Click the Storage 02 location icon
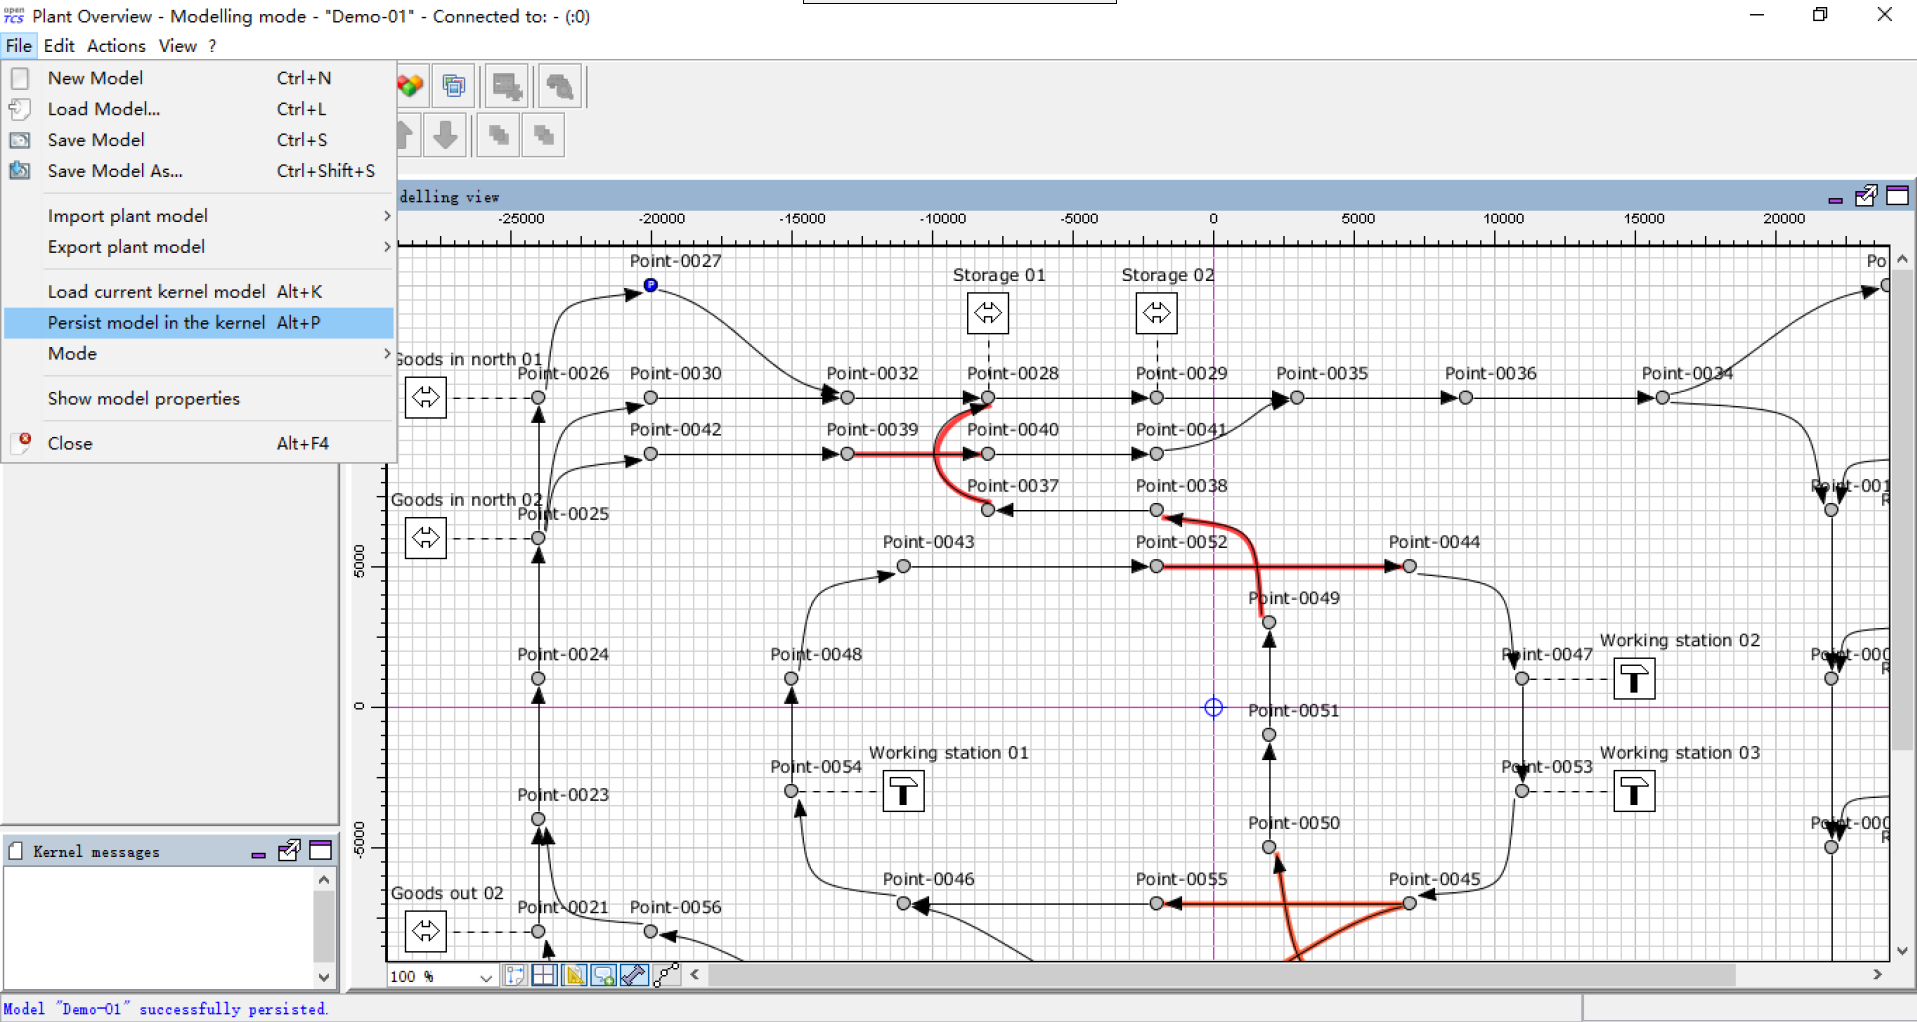The height and width of the screenshot is (1022, 1917). 1157,313
